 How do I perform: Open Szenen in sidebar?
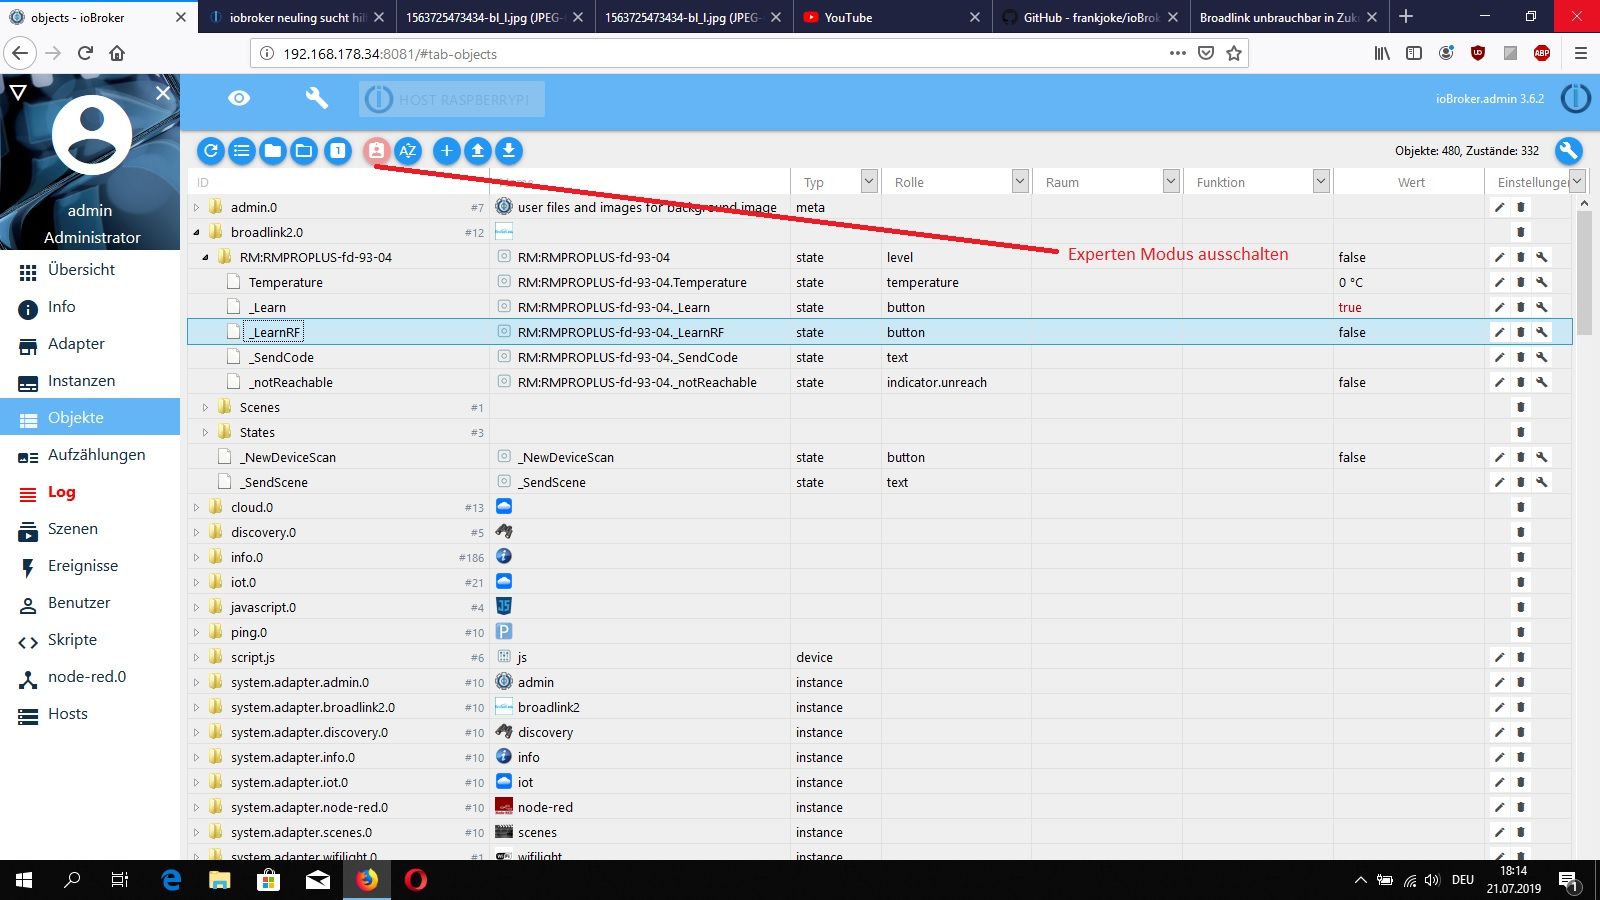click(90, 529)
